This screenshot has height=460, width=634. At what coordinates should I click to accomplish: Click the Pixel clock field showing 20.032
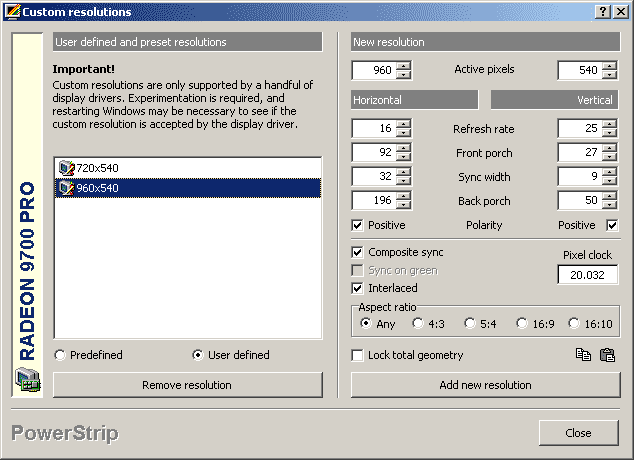(x=587, y=275)
